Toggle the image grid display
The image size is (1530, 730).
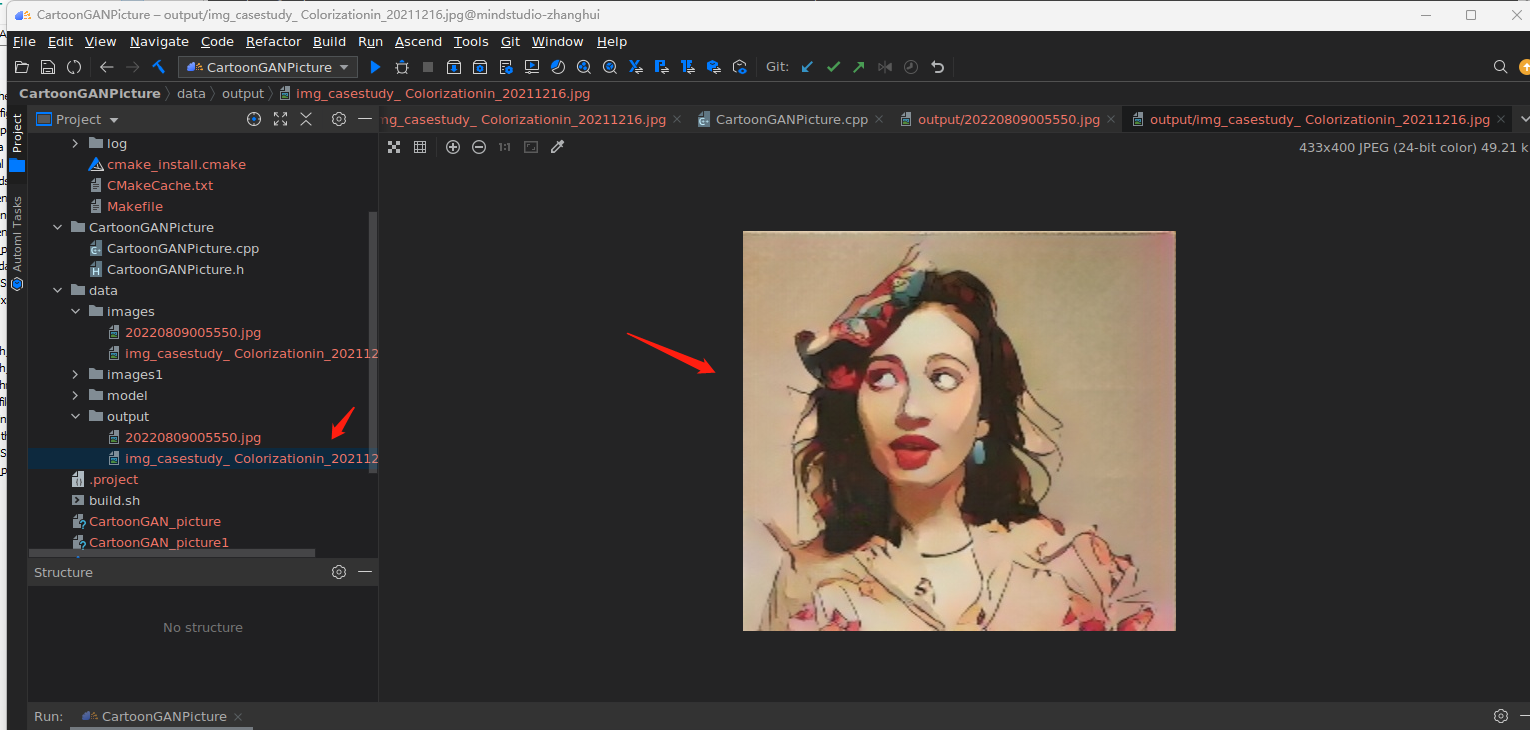click(x=420, y=147)
